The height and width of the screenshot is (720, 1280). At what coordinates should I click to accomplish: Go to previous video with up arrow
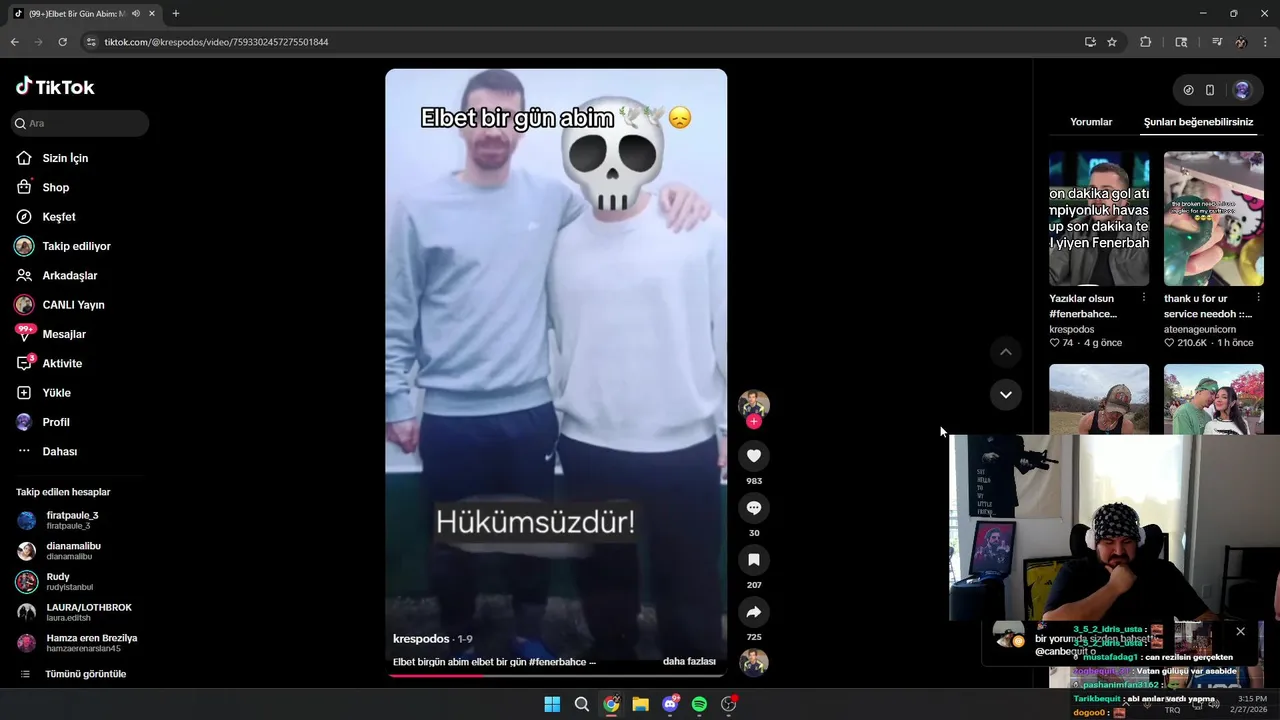1006,352
